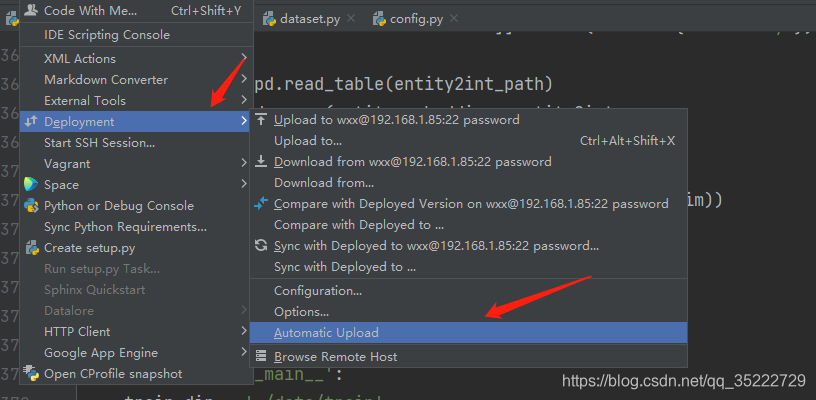Choose Vagrant menu entry
816x400 pixels.
click(136, 163)
